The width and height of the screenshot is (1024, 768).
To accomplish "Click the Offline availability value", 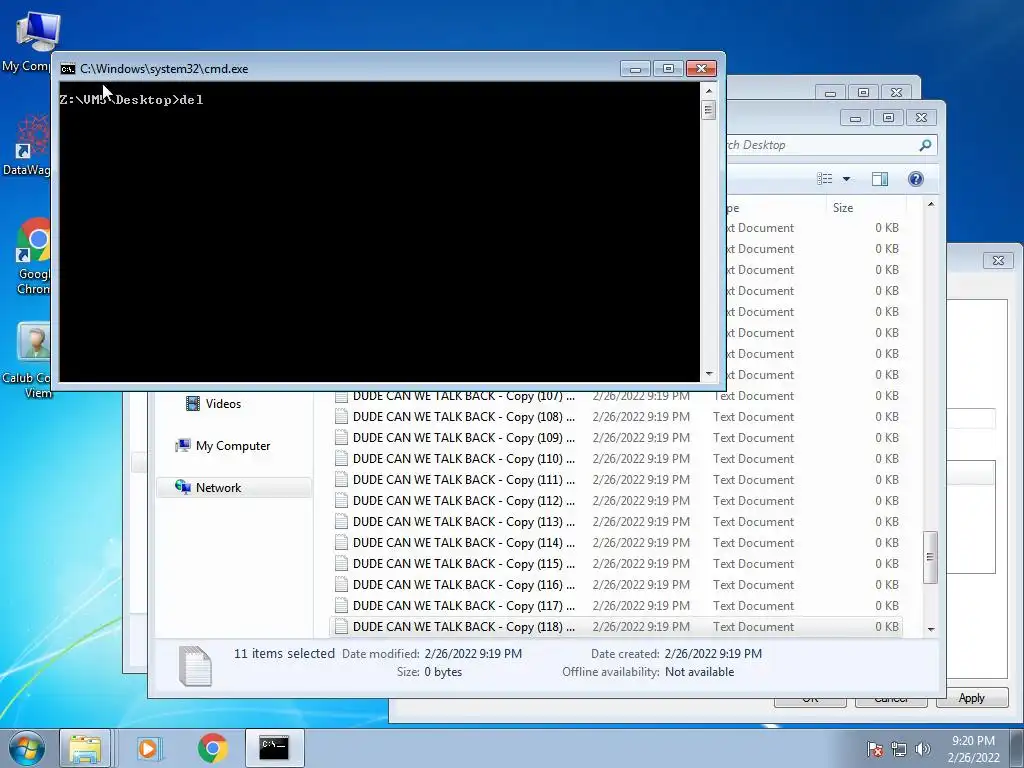I will click(x=699, y=672).
